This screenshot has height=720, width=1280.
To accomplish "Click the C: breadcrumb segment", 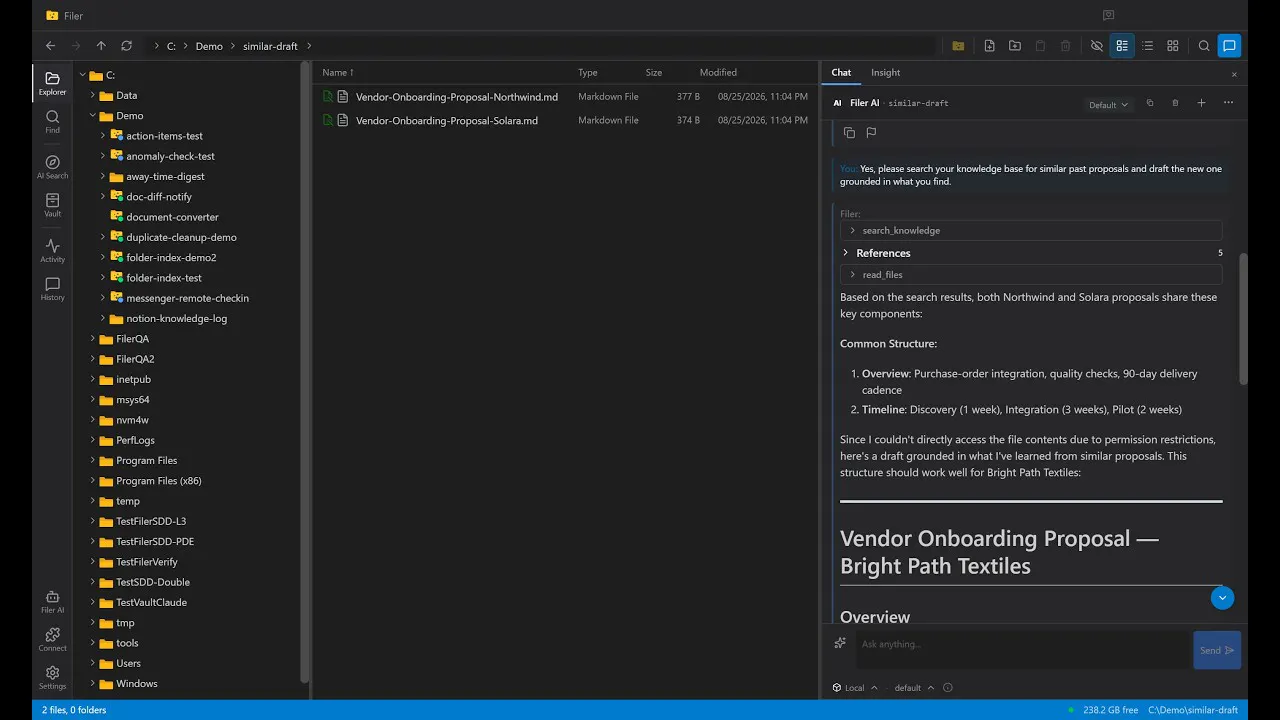I will click(171, 46).
